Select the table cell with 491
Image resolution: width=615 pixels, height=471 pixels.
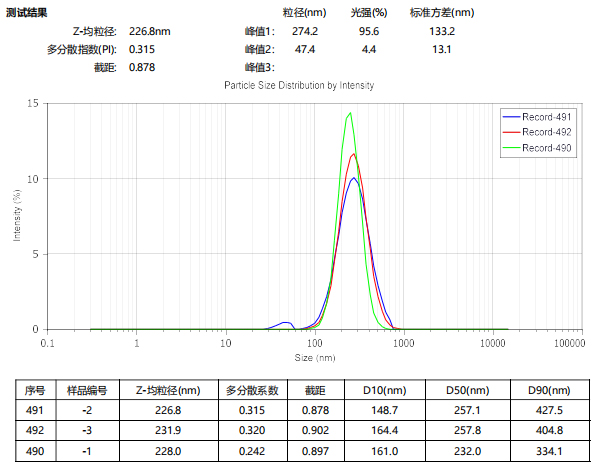pos(36,410)
